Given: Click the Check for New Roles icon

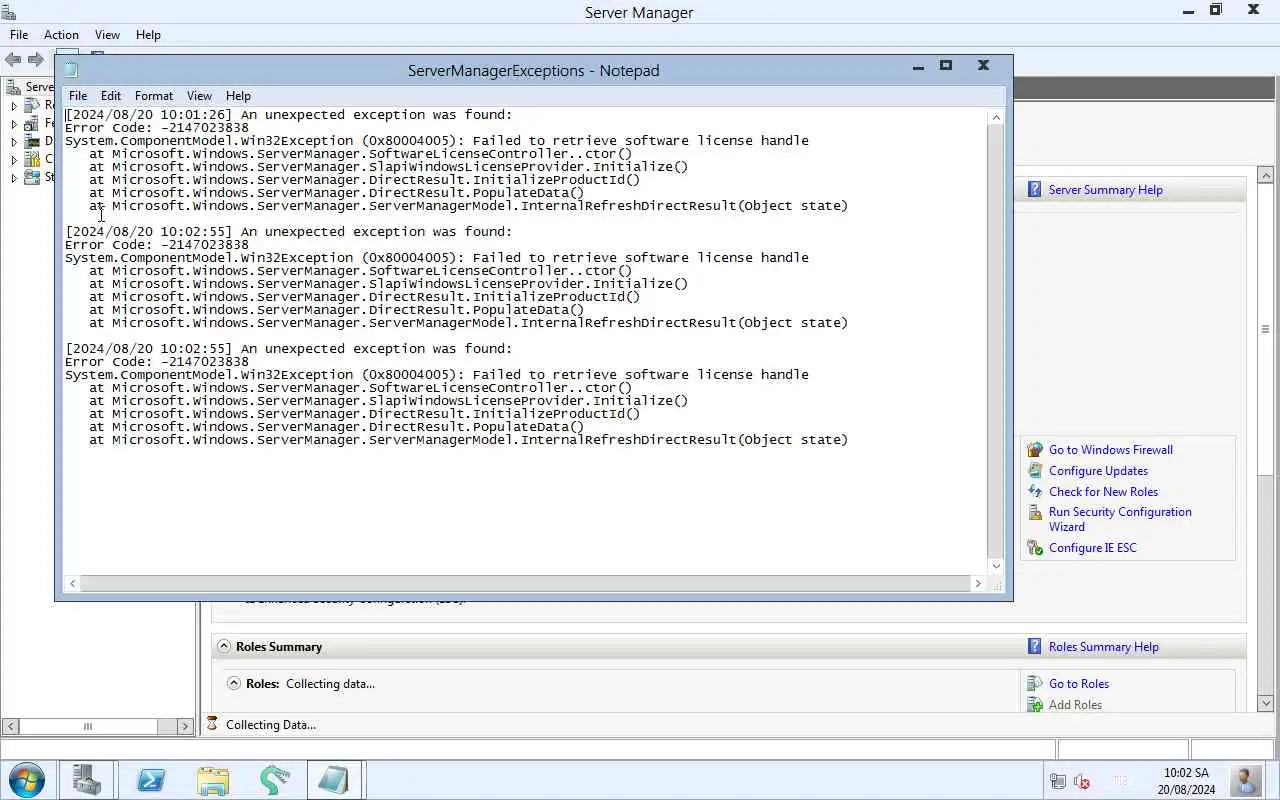Looking at the screenshot, I should pyautogui.click(x=1035, y=491).
